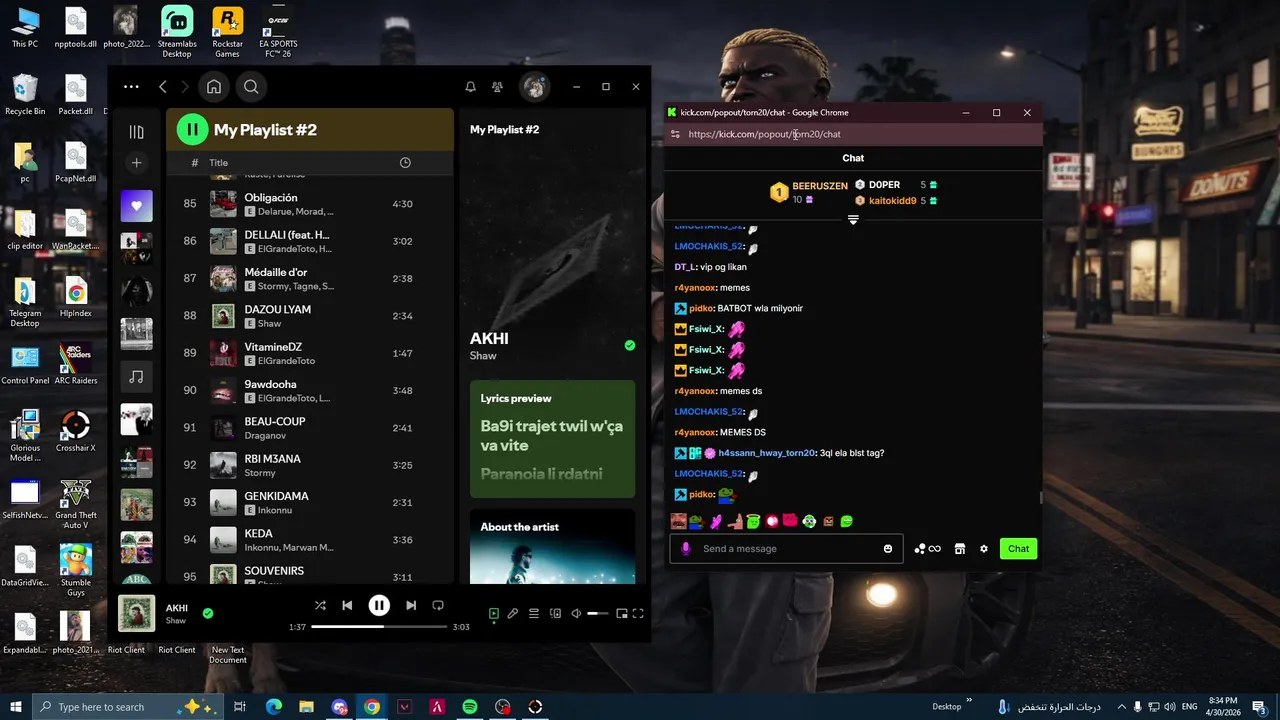Pause the playlist with the green header button
The image size is (1280, 720).
pos(192,129)
